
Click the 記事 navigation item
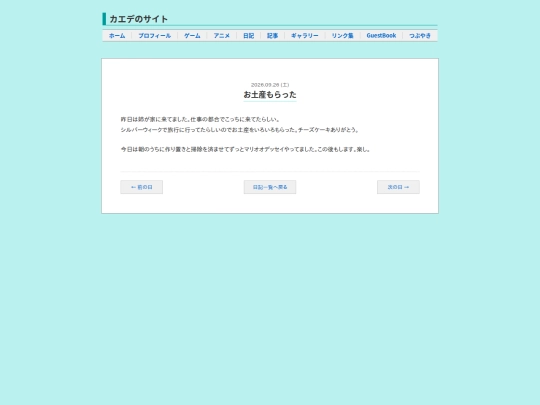pos(272,35)
